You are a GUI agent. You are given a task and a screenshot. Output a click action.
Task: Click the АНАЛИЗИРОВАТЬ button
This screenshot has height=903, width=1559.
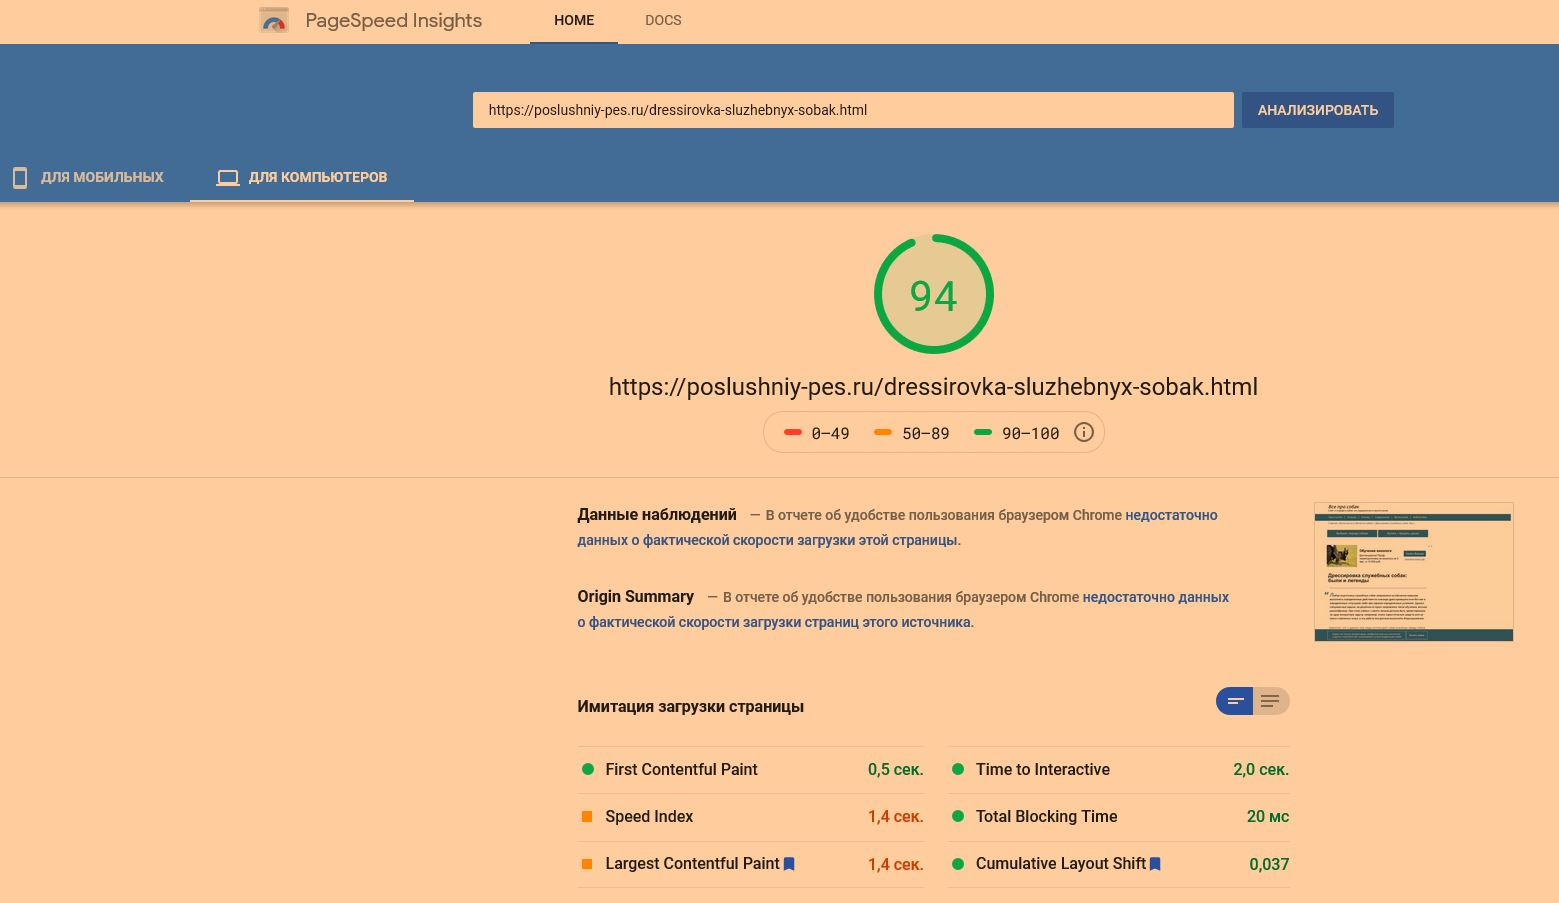click(1318, 110)
